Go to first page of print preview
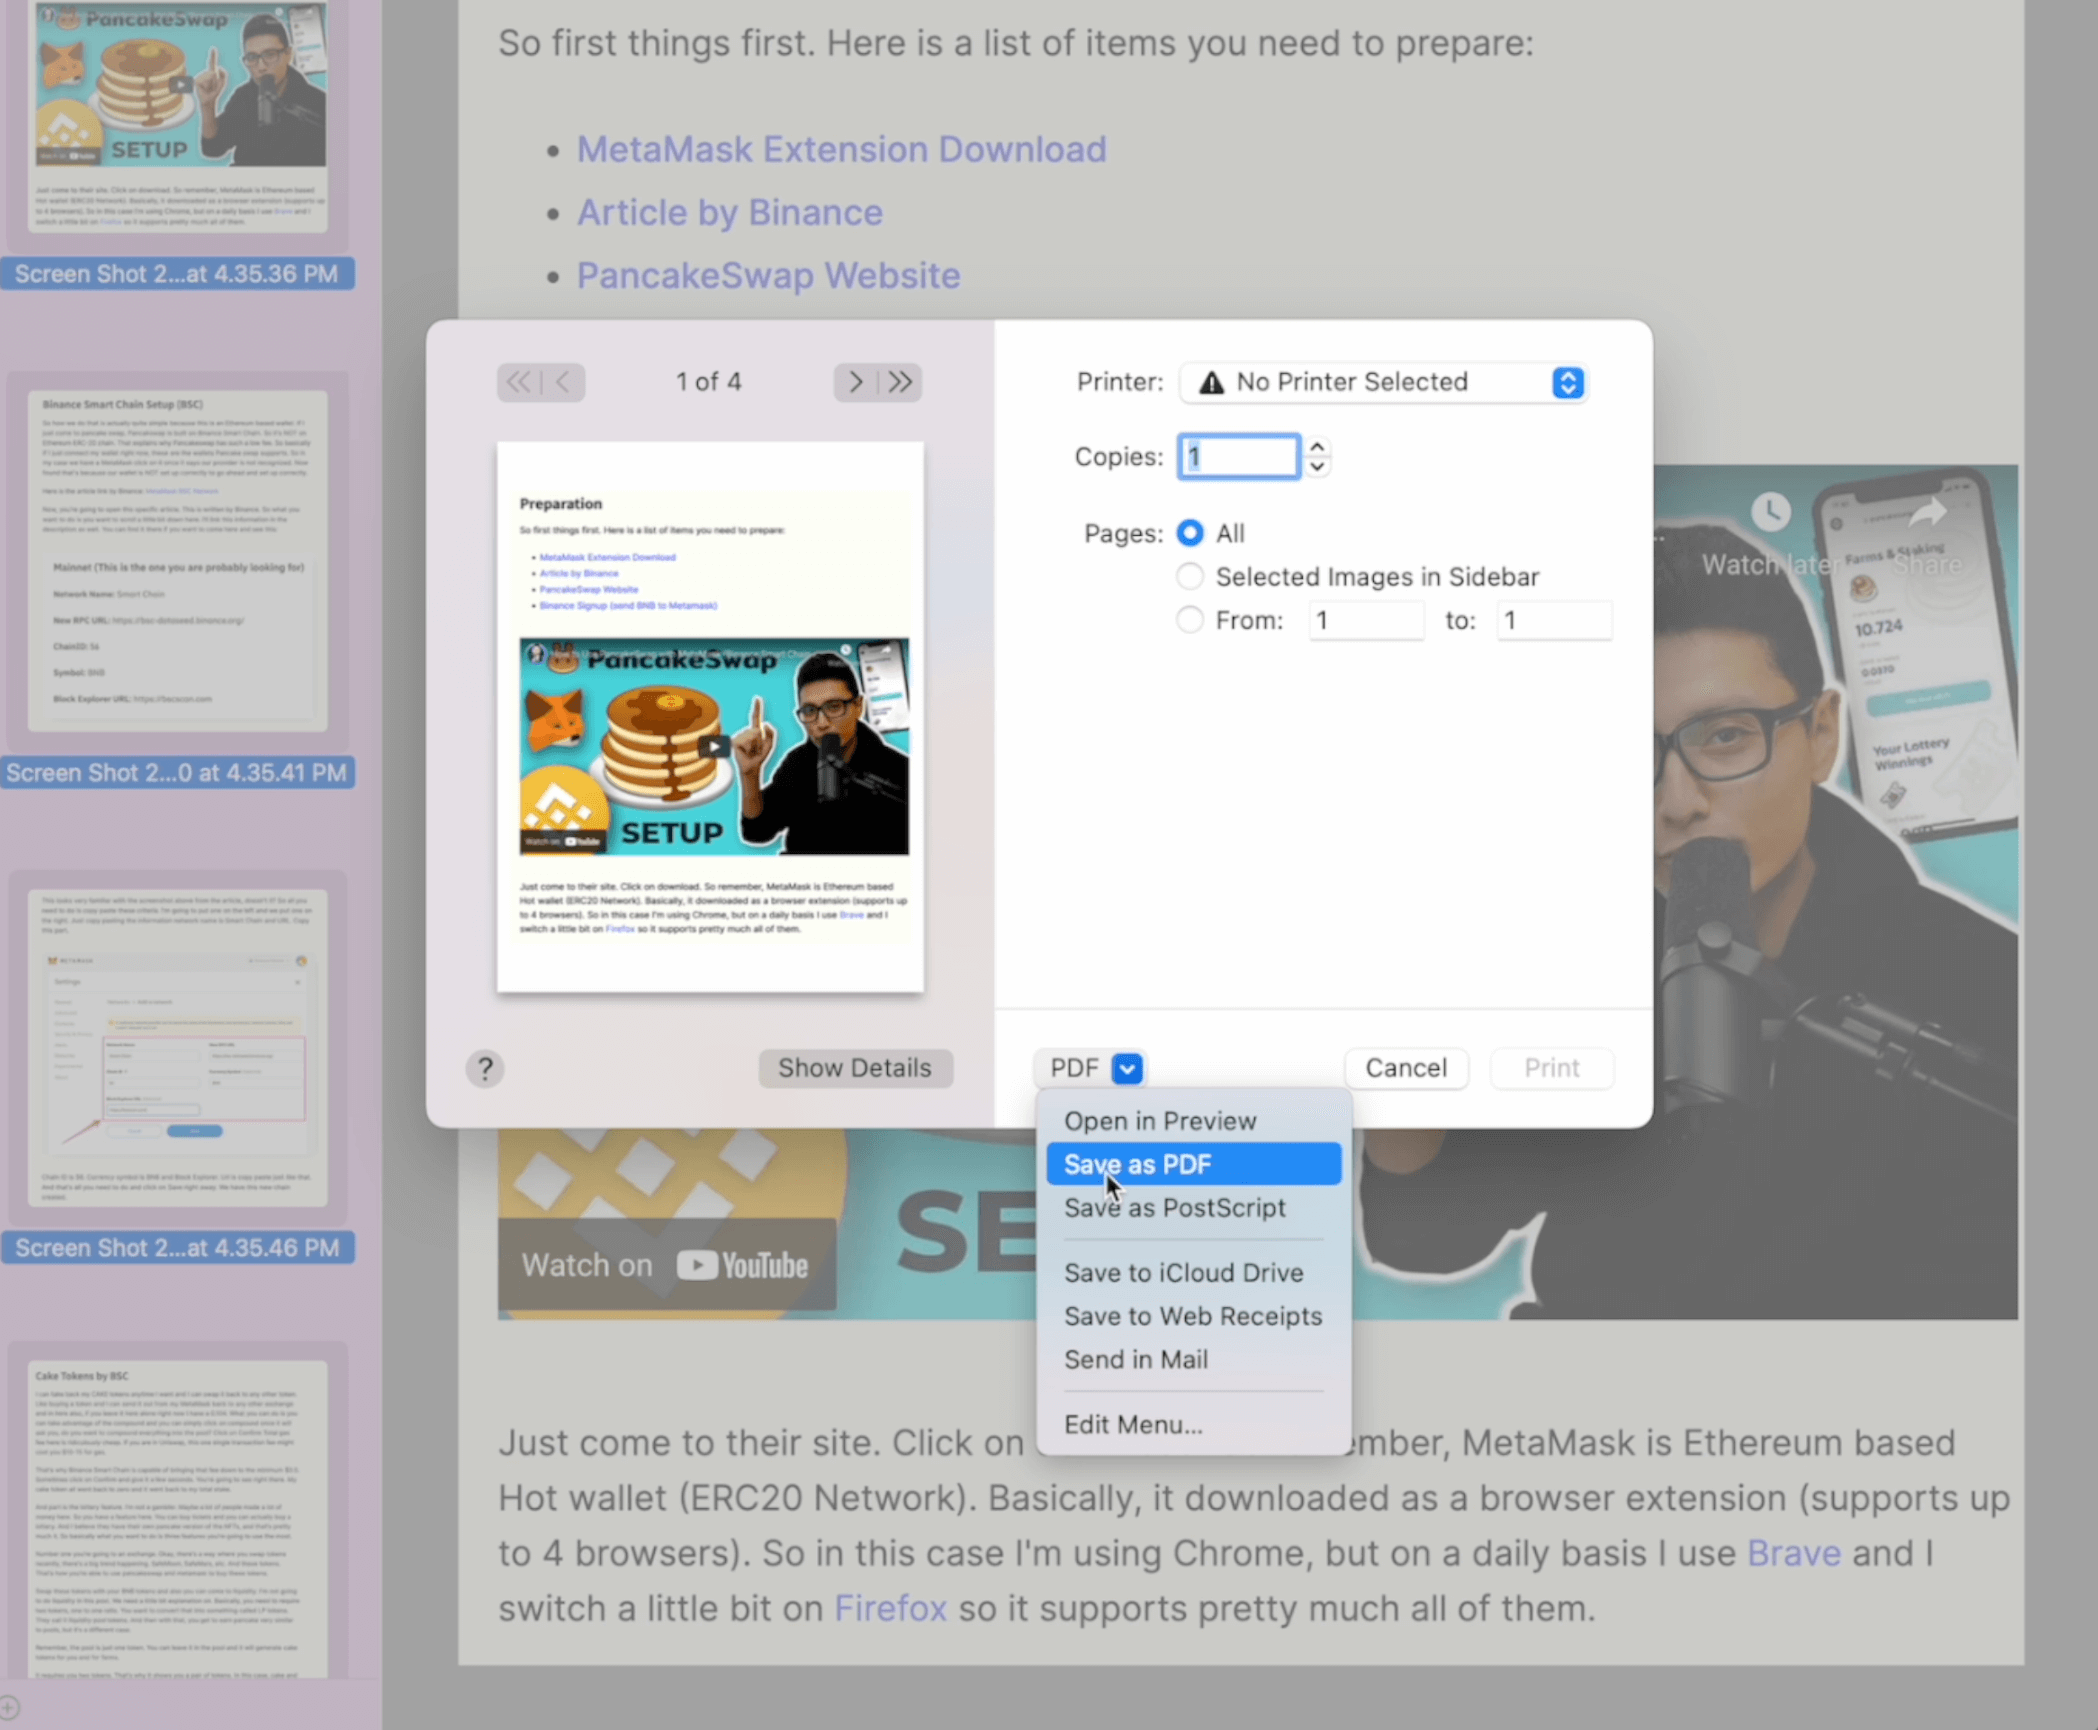 (x=518, y=382)
